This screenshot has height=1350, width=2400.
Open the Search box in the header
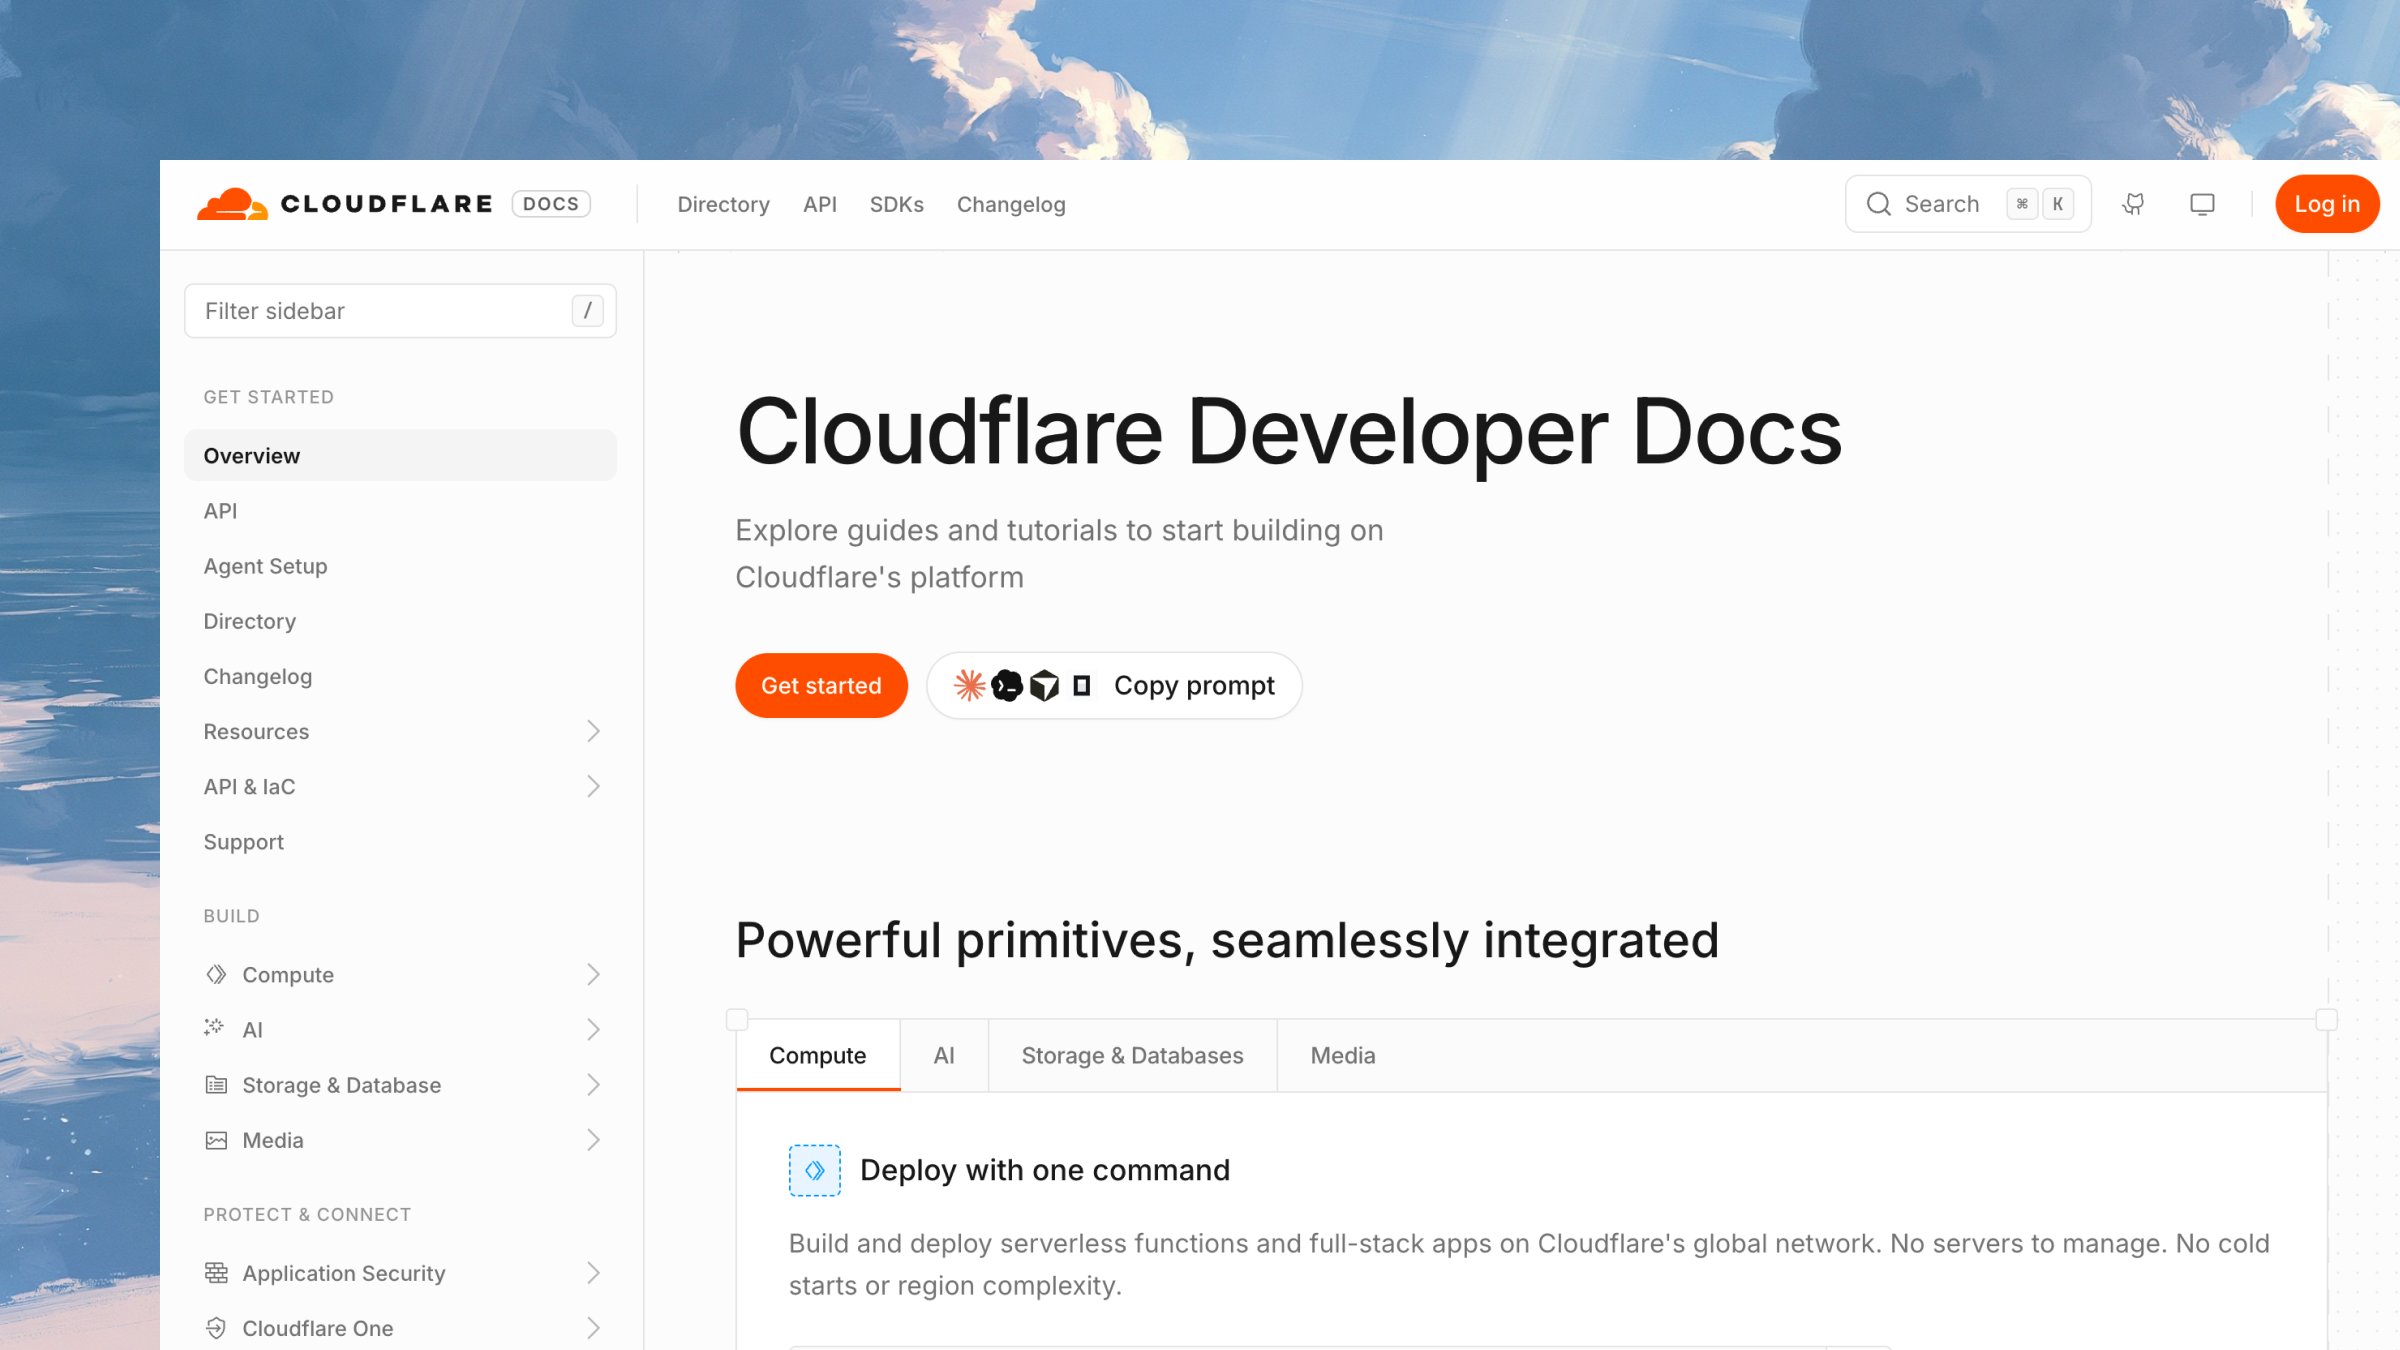click(x=1968, y=204)
